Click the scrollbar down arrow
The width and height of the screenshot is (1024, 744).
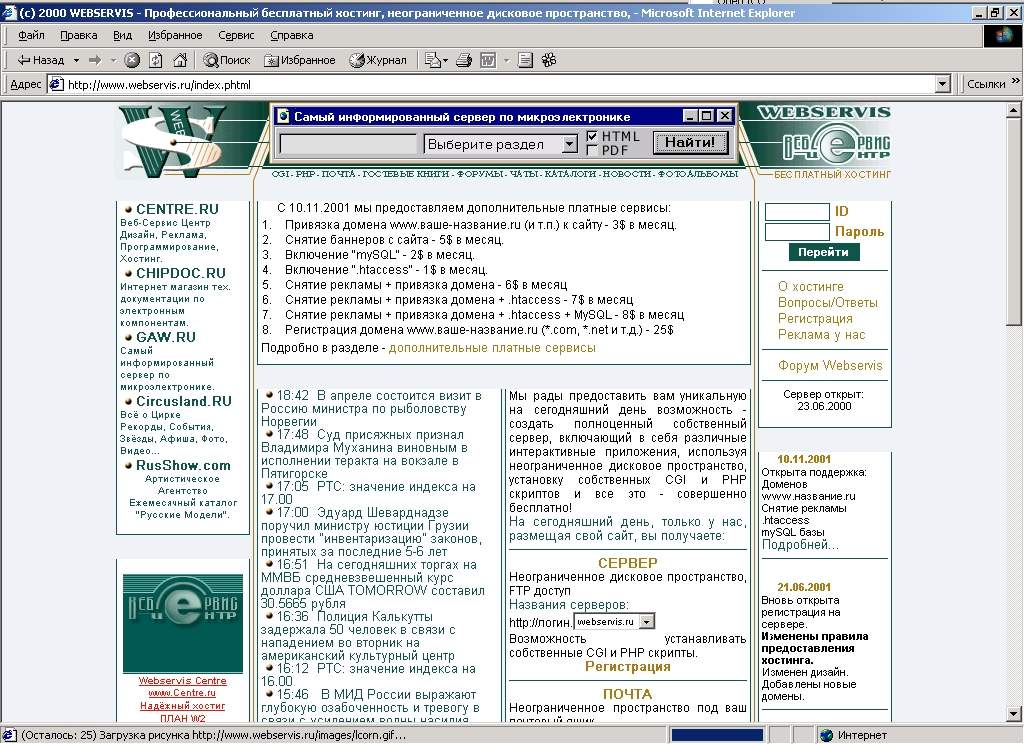pyautogui.click(x=1013, y=715)
